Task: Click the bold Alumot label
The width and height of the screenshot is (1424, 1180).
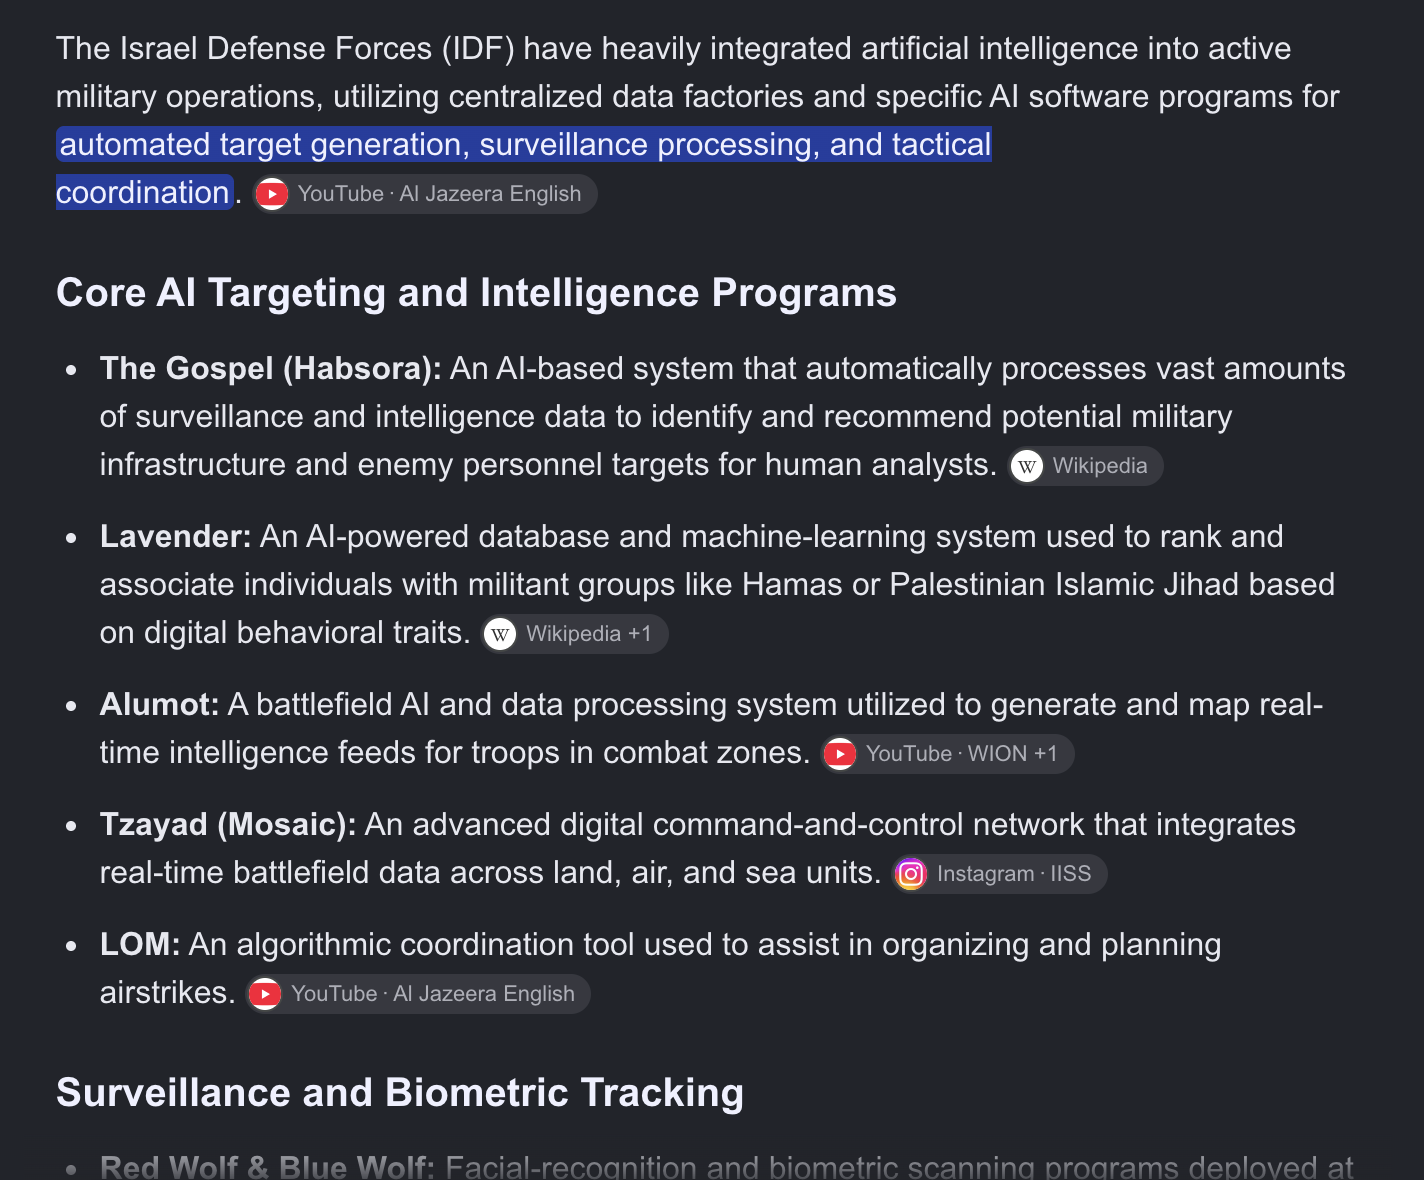Action: [160, 705]
